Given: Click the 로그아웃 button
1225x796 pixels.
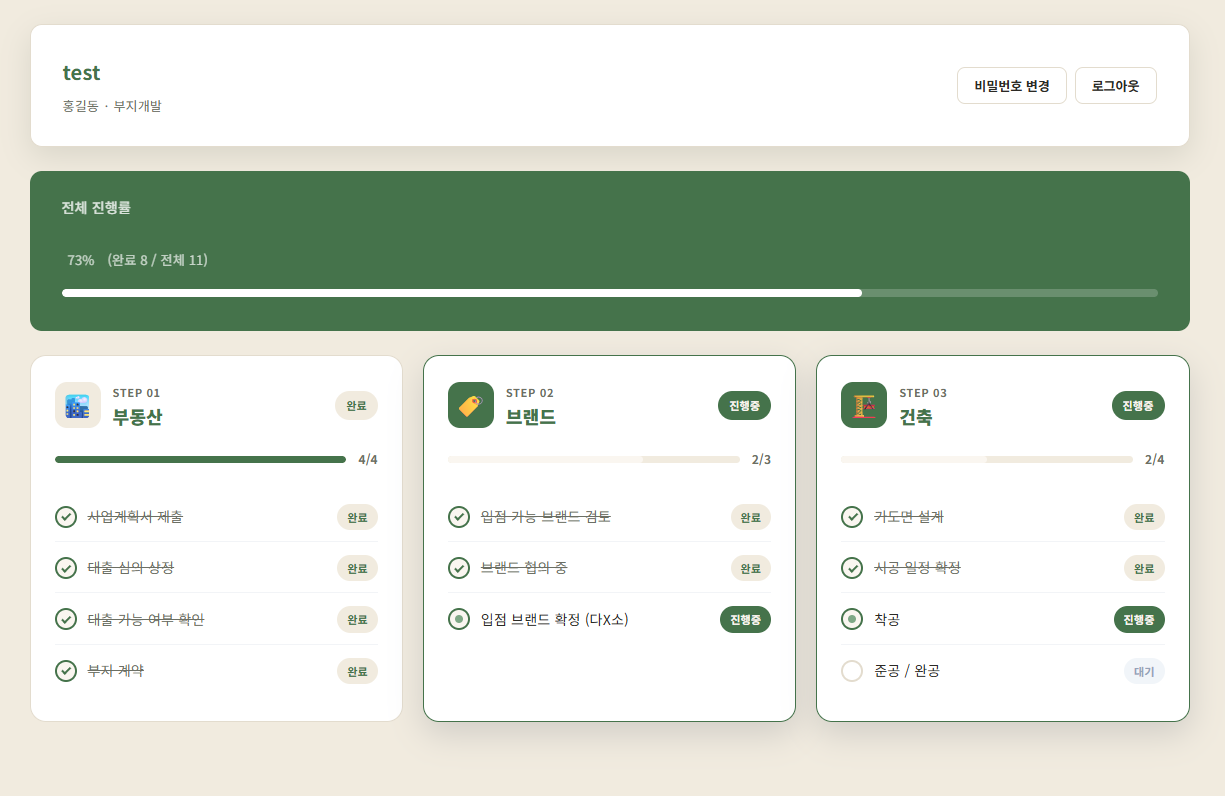Looking at the screenshot, I should 1116,86.
